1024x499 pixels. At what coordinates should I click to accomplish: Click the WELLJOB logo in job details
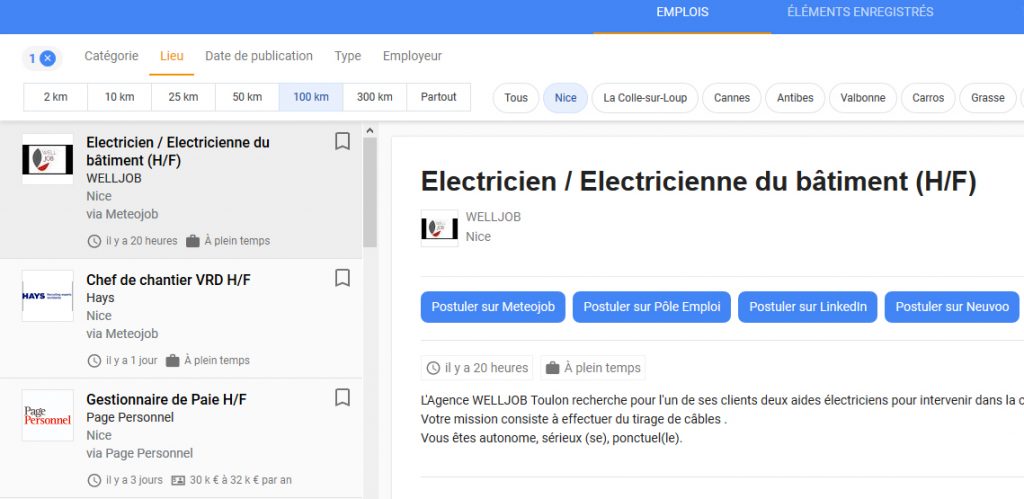pos(439,228)
